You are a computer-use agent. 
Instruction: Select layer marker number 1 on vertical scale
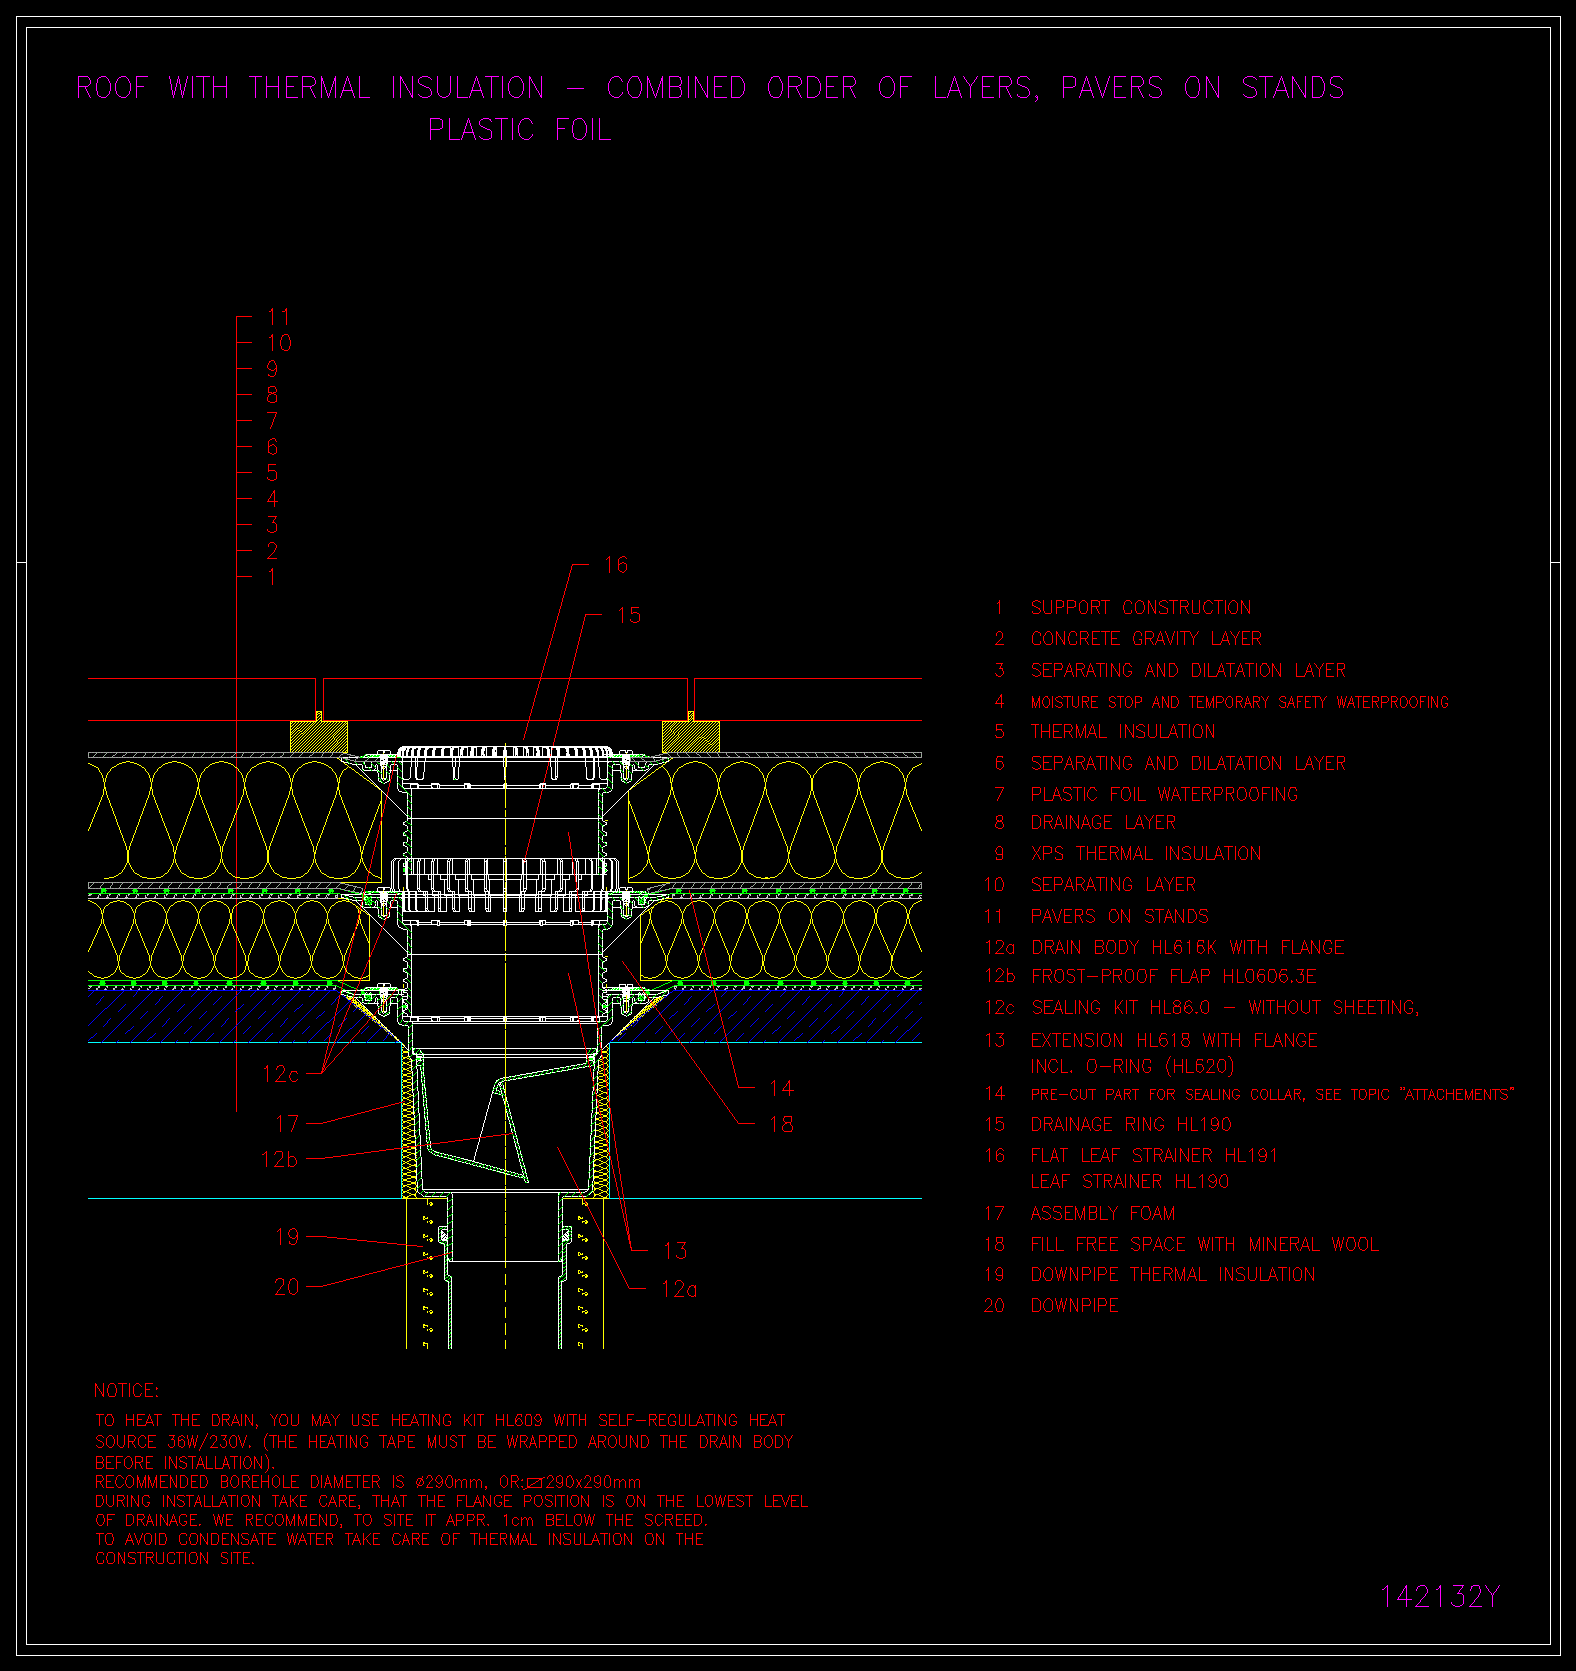pyautogui.click(x=272, y=577)
